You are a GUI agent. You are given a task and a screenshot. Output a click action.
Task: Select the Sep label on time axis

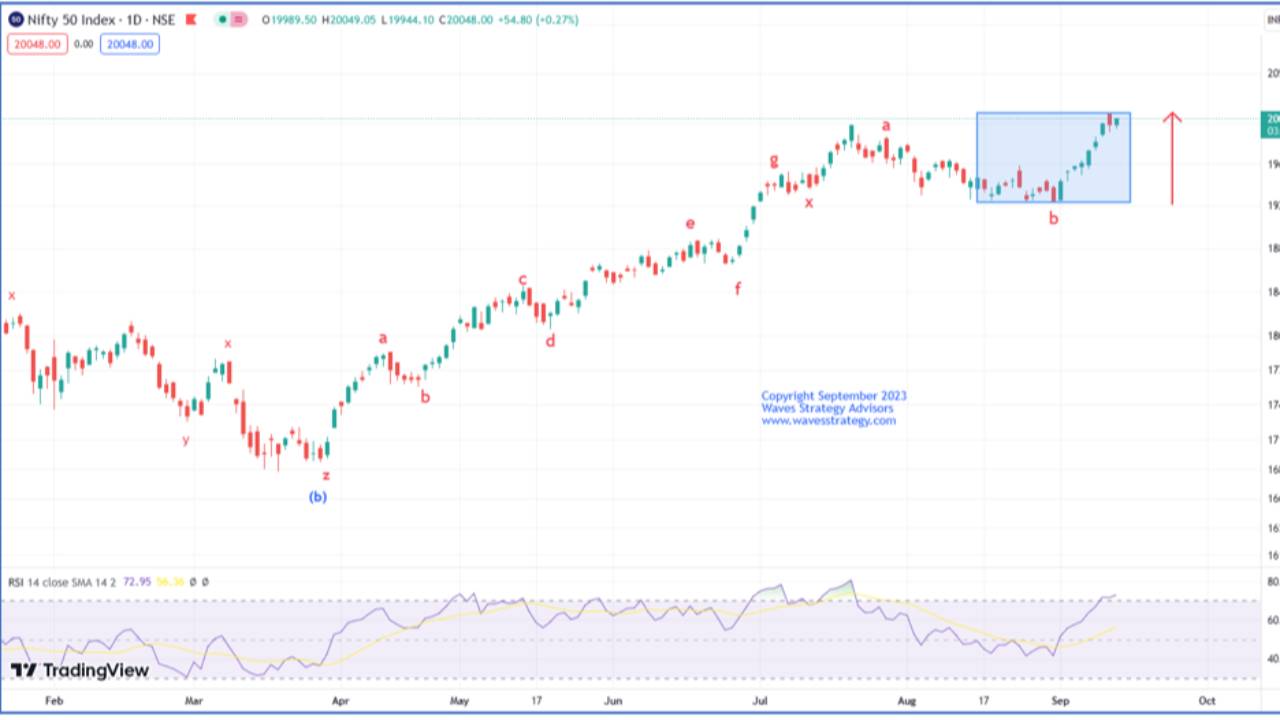click(1062, 701)
